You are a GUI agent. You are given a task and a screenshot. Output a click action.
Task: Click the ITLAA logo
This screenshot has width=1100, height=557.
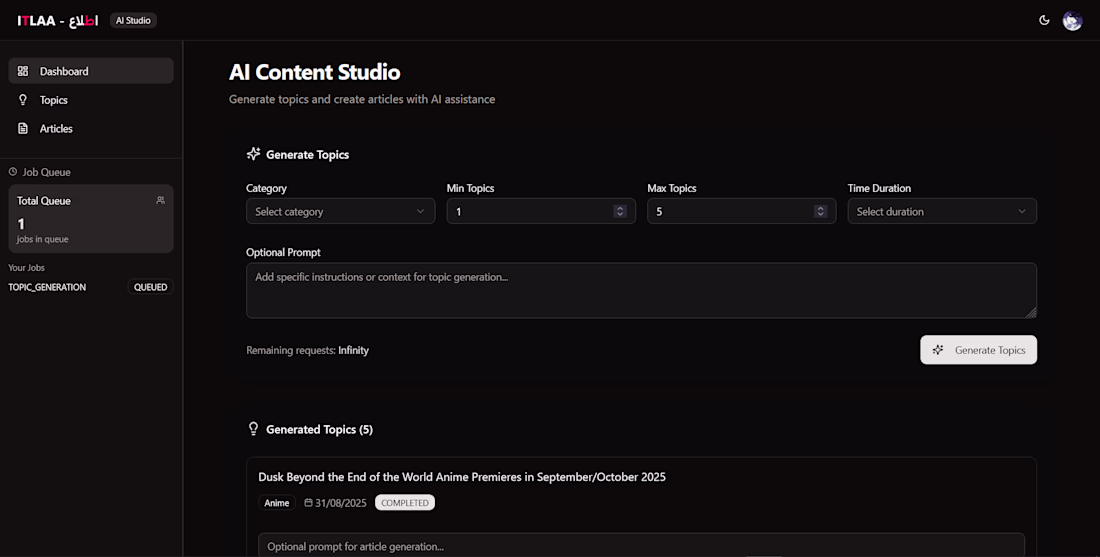click(57, 20)
